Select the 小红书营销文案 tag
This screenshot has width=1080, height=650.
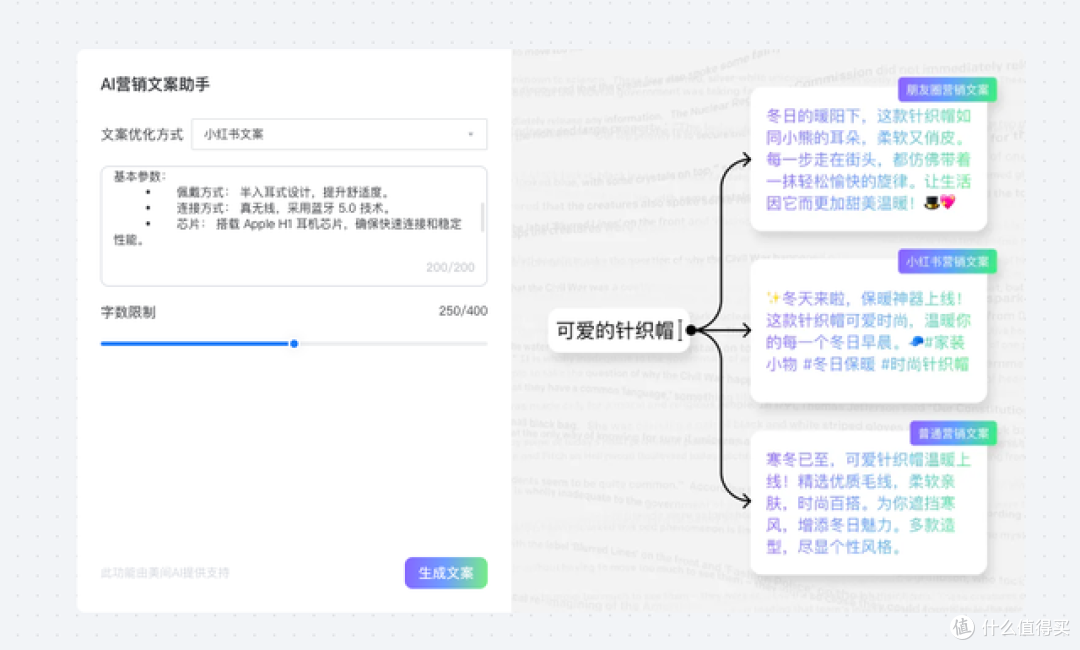[x=947, y=262]
